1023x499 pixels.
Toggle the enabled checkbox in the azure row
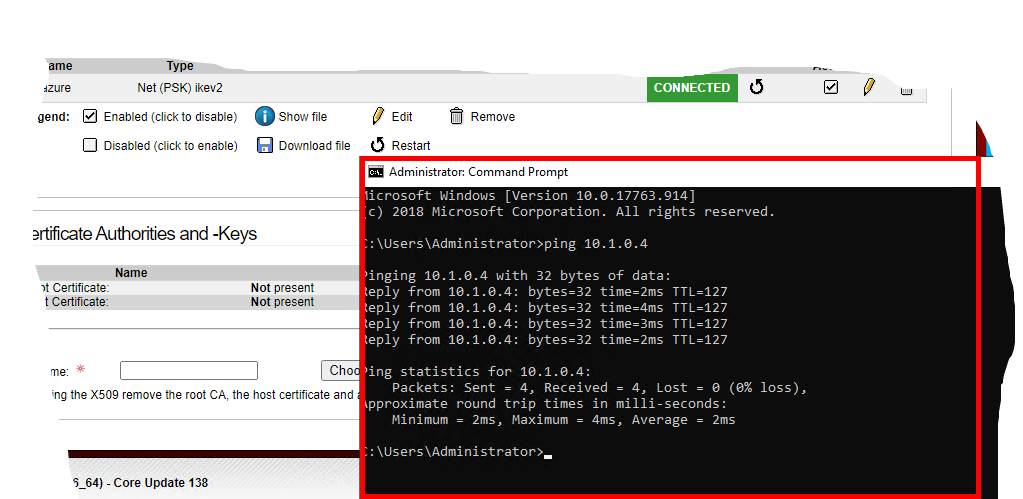point(831,87)
